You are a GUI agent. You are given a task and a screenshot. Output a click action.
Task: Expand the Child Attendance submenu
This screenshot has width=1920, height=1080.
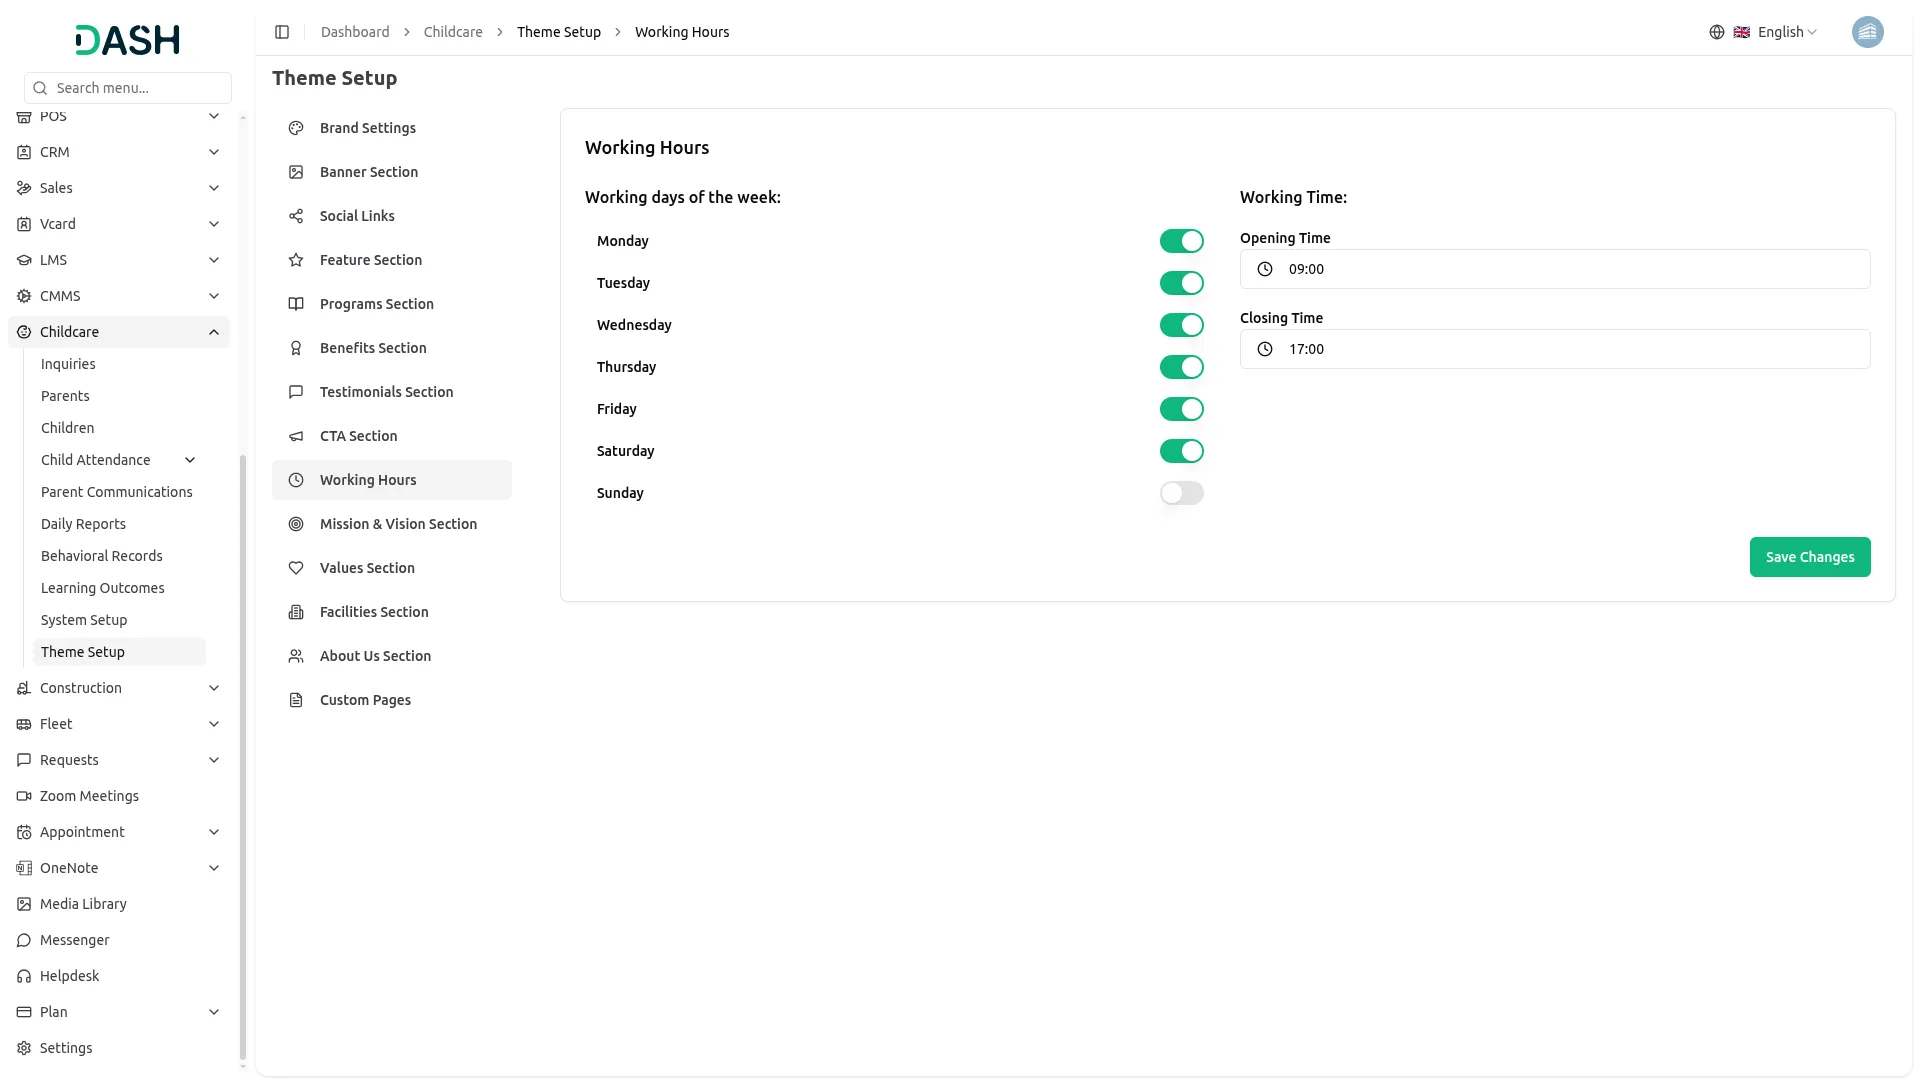190,460
